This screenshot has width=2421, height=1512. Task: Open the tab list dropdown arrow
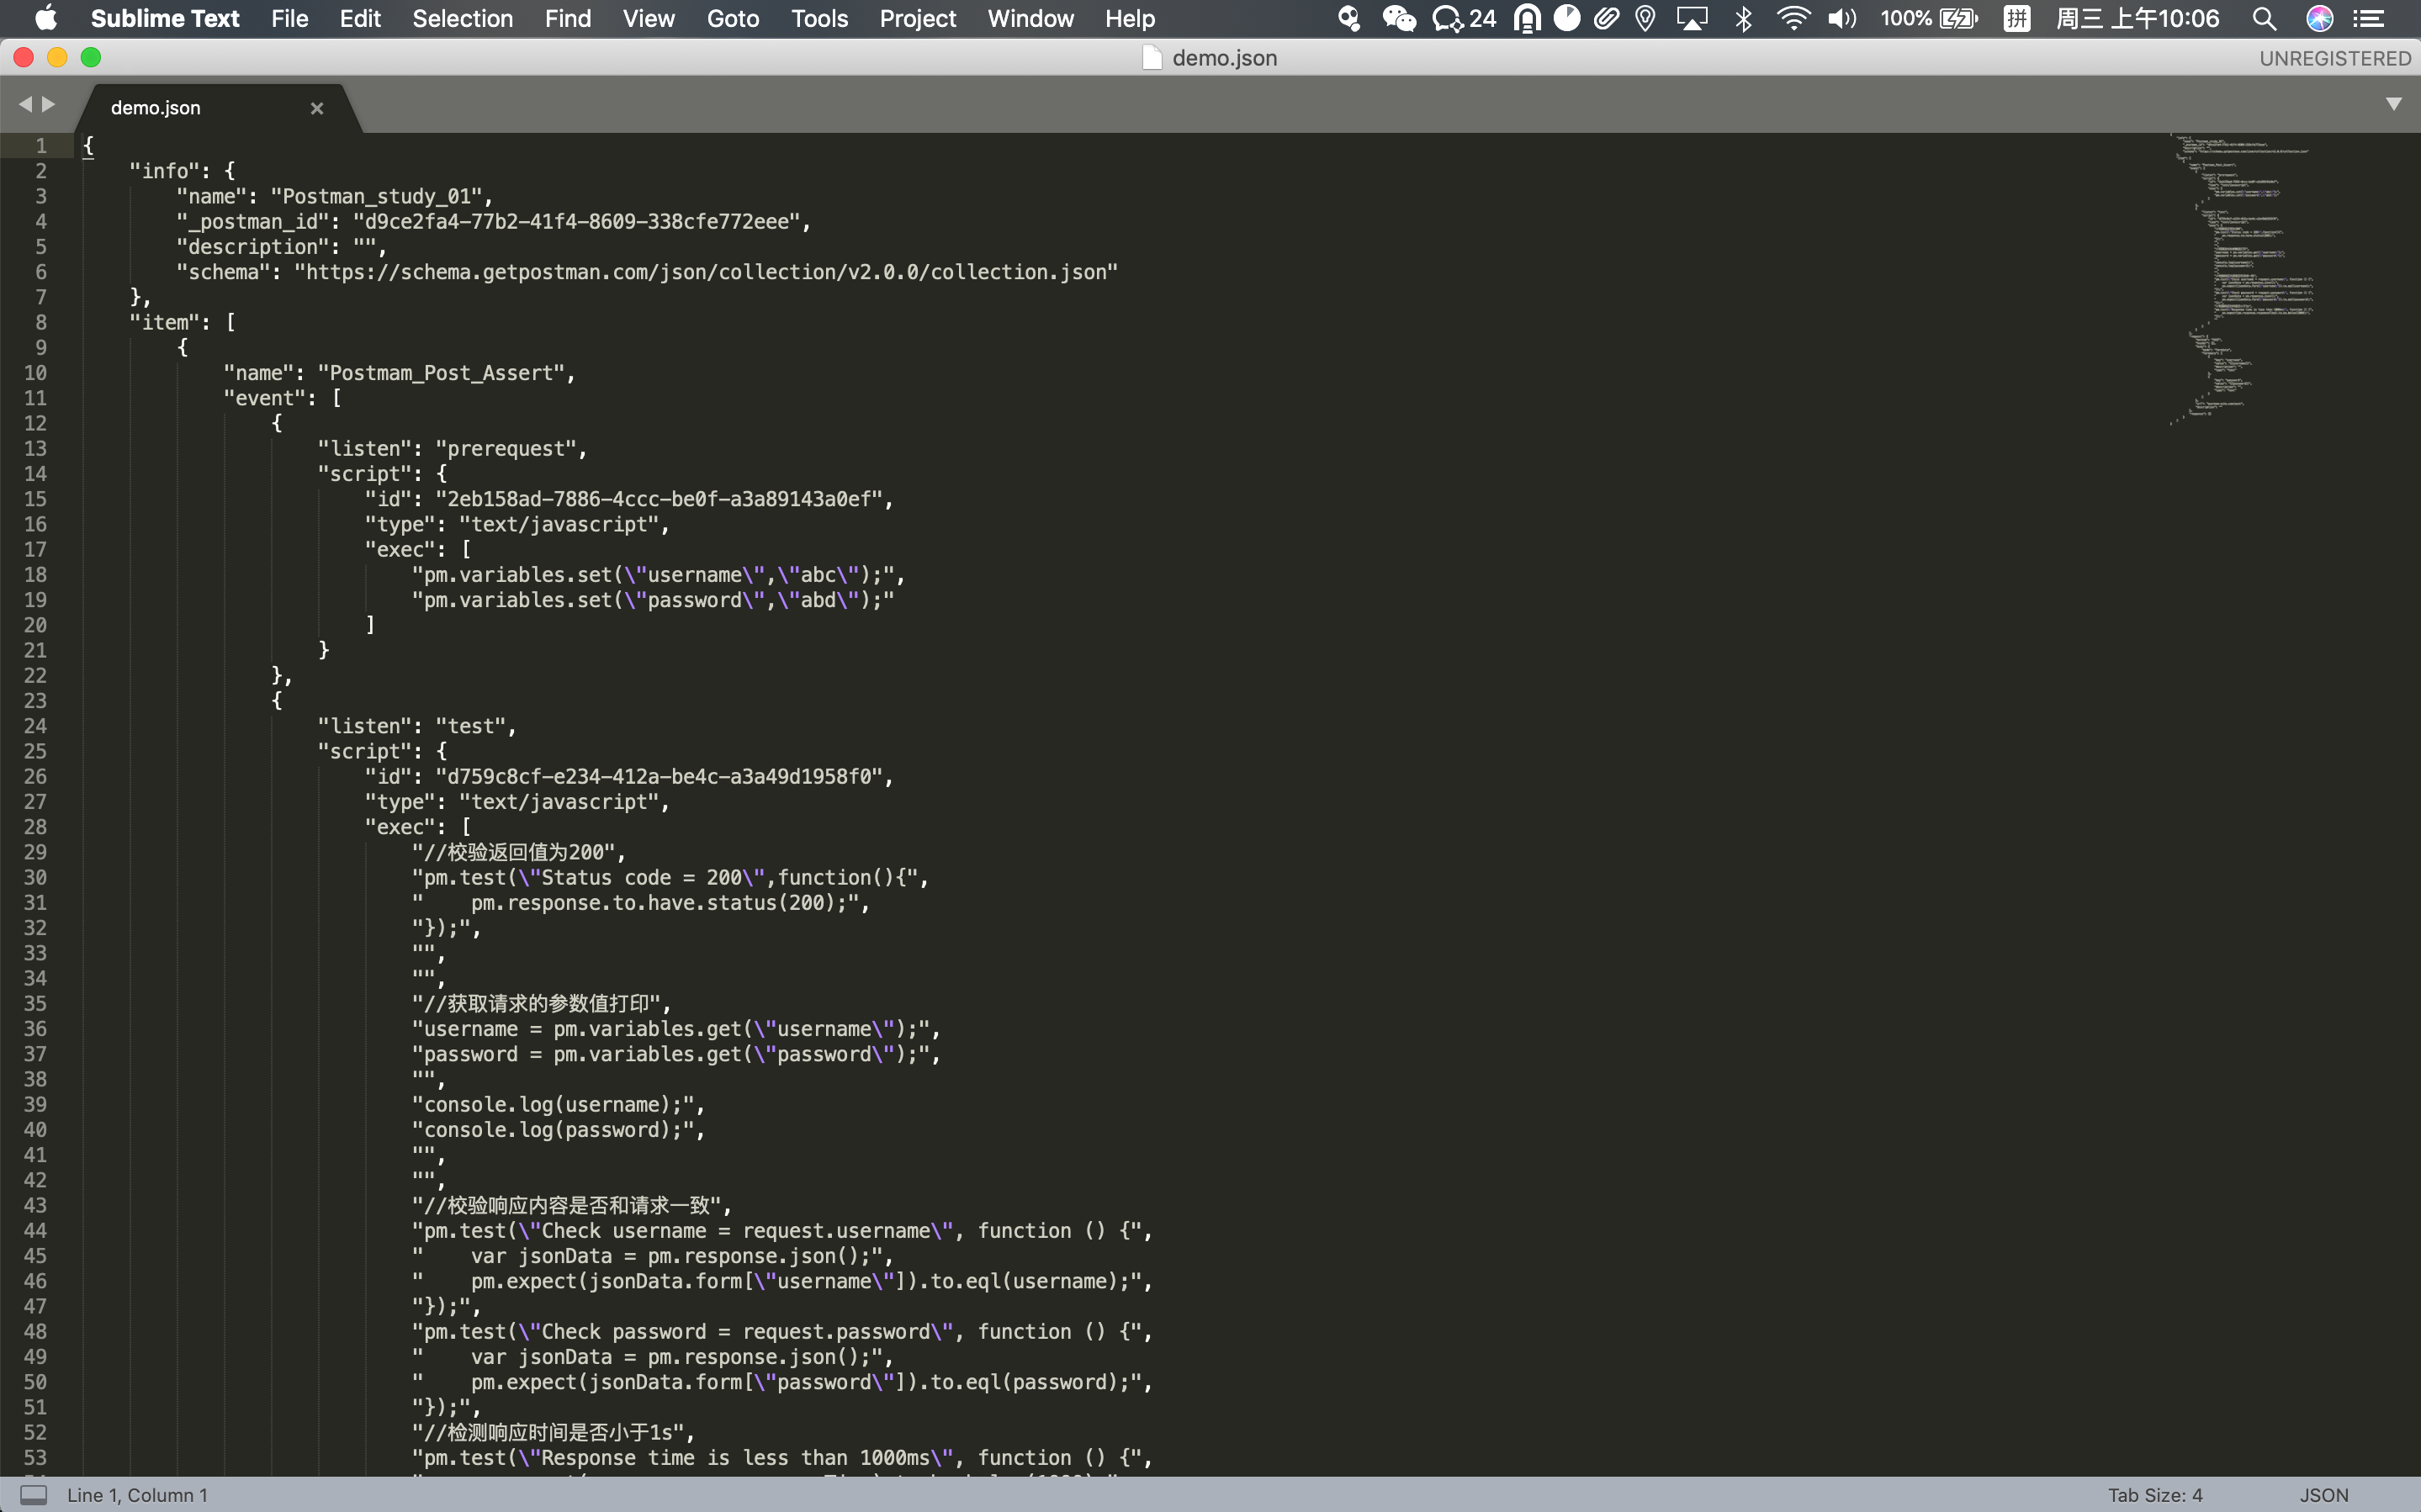tap(2394, 104)
